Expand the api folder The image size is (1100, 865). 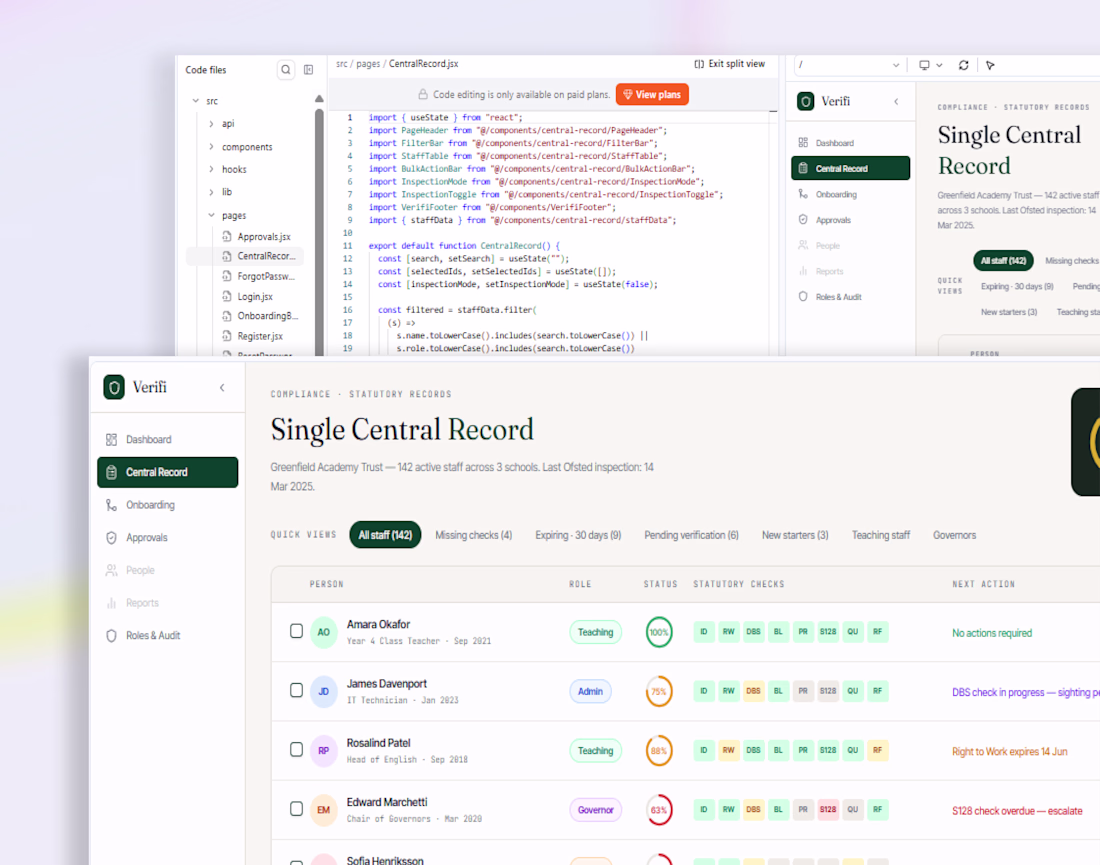211,123
